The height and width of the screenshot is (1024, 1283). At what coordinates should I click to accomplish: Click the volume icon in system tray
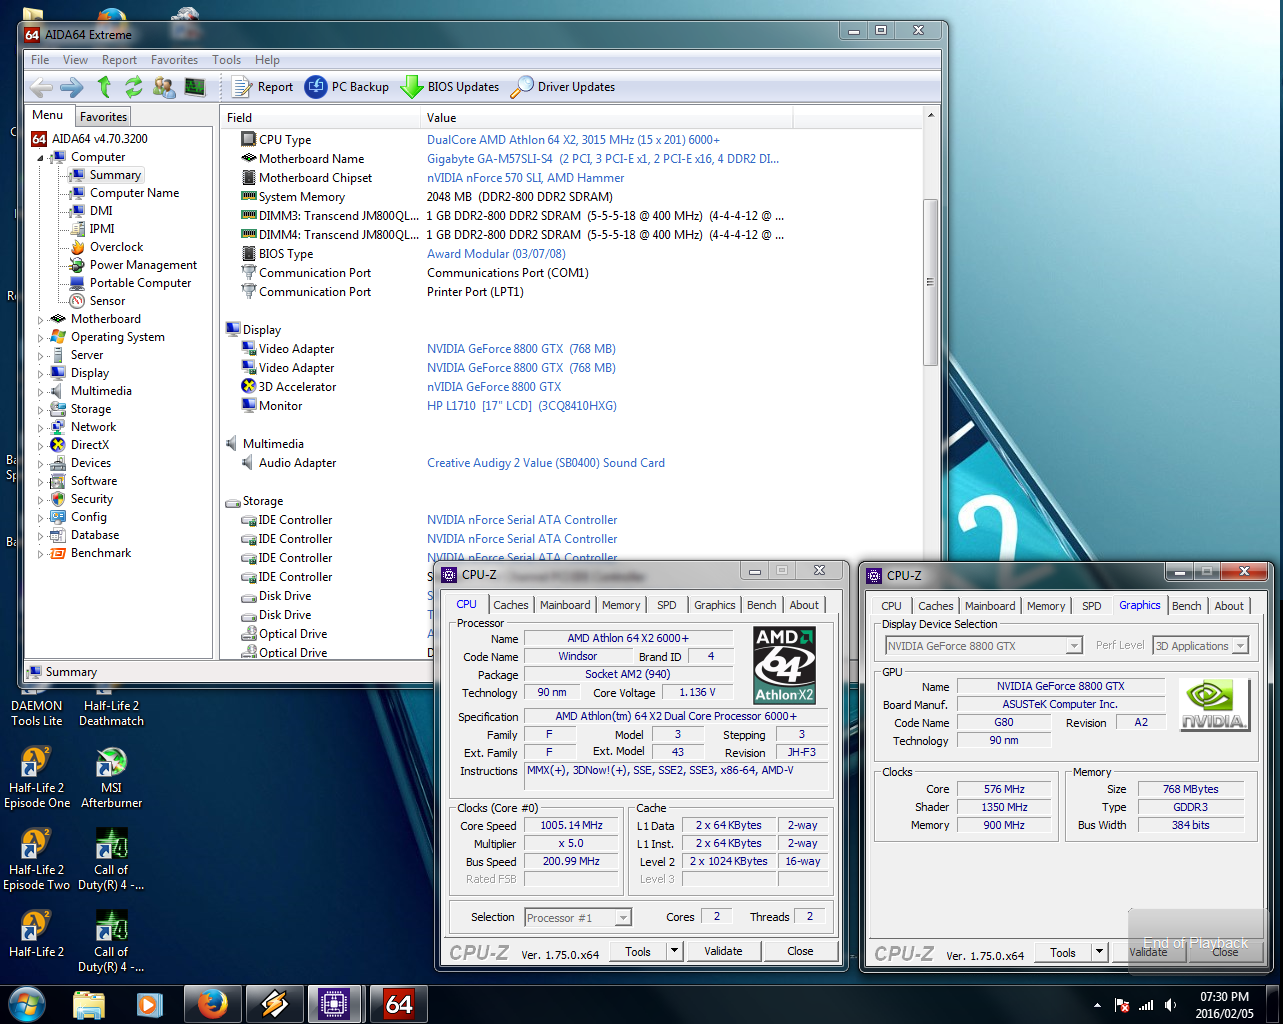[x=1171, y=1005]
